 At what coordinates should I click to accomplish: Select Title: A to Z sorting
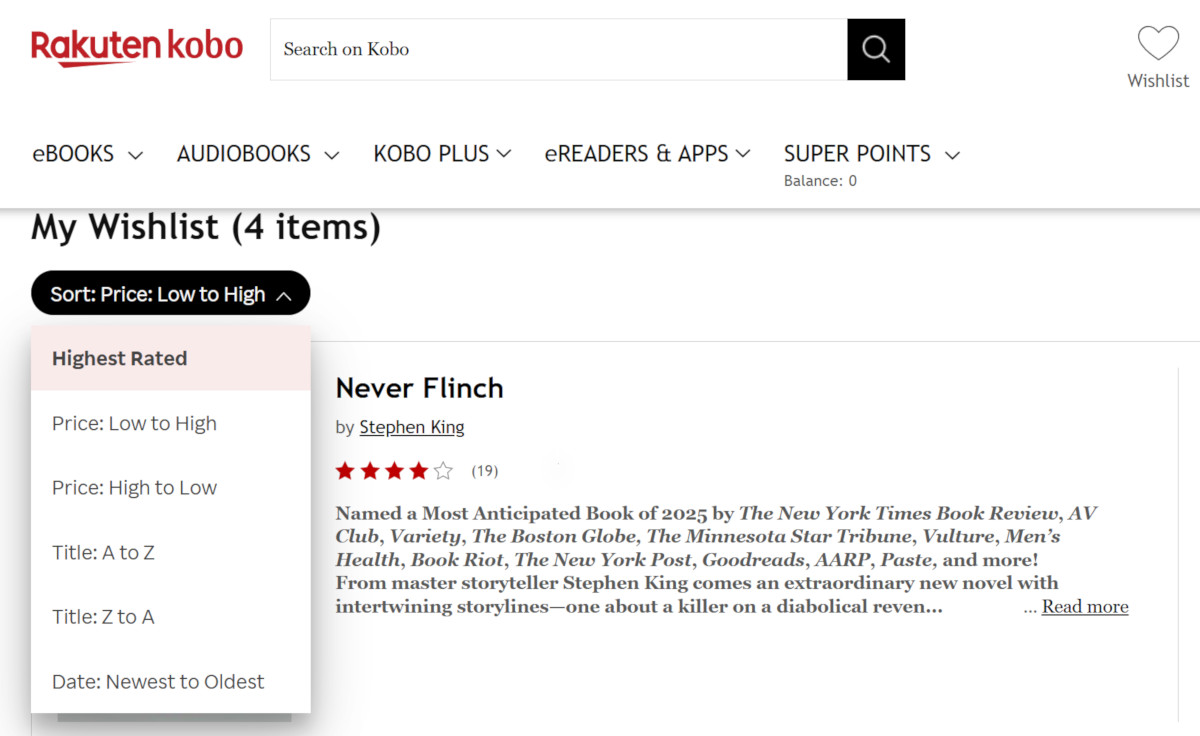click(x=171, y=552)
